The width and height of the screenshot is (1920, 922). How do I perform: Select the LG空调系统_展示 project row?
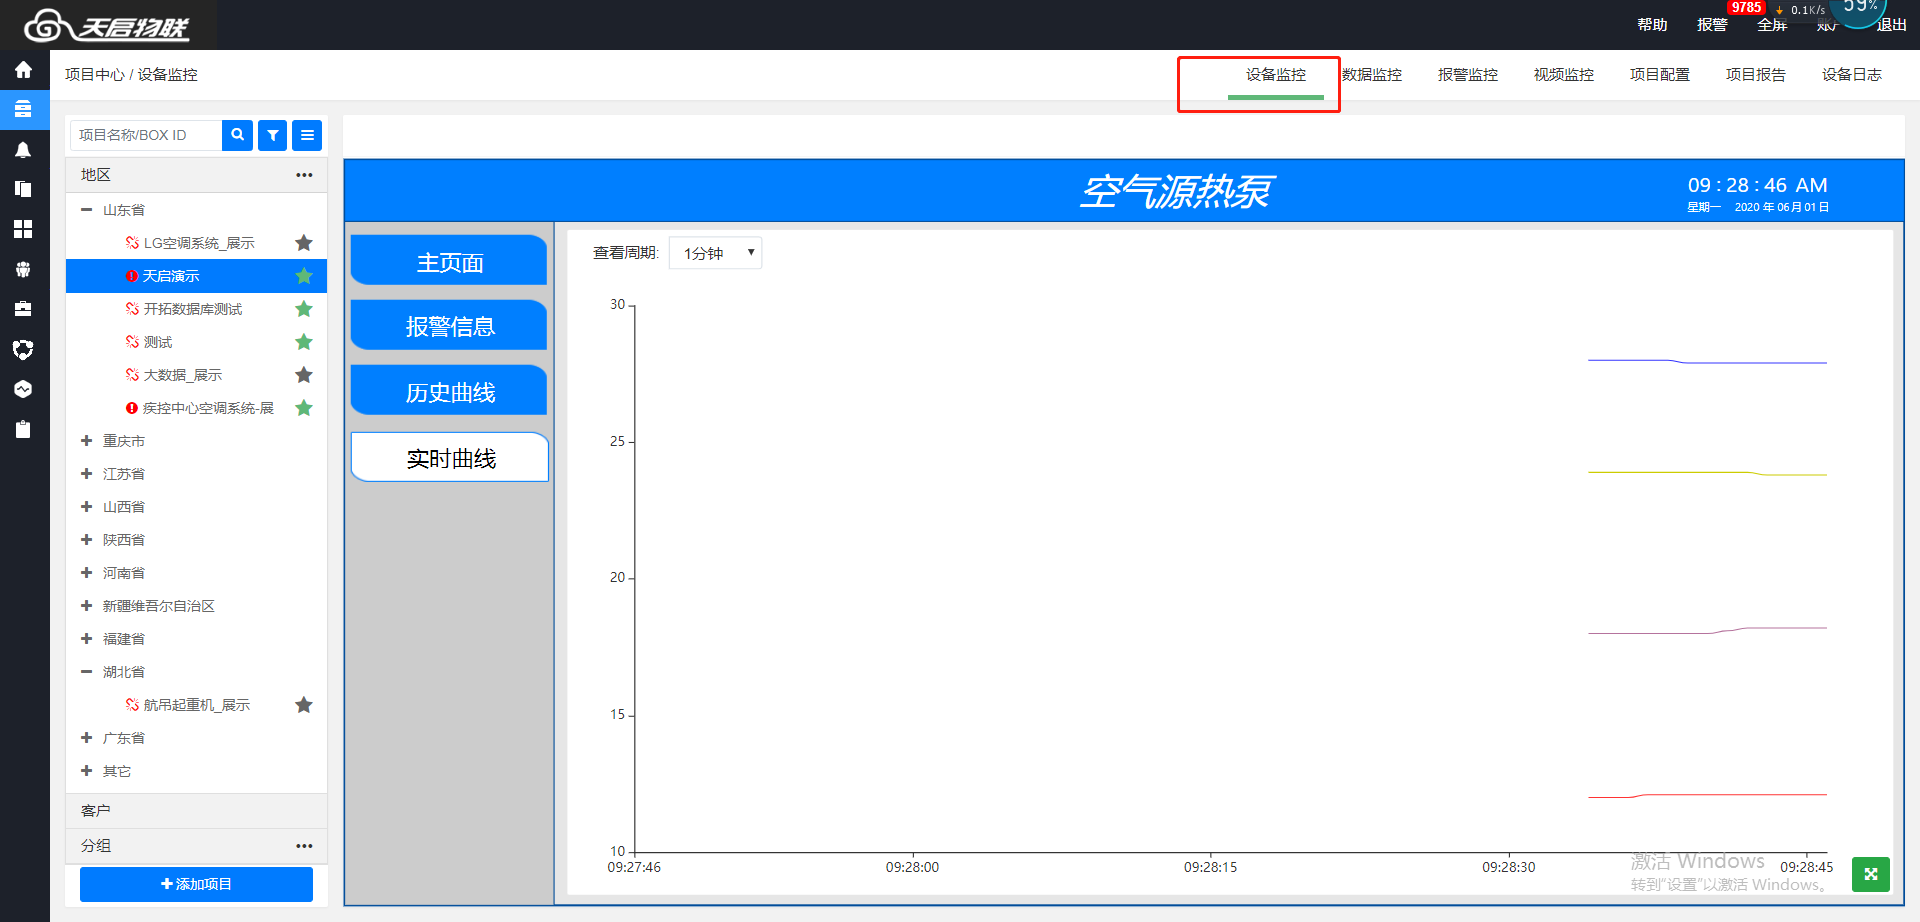(x=196, y=243)
